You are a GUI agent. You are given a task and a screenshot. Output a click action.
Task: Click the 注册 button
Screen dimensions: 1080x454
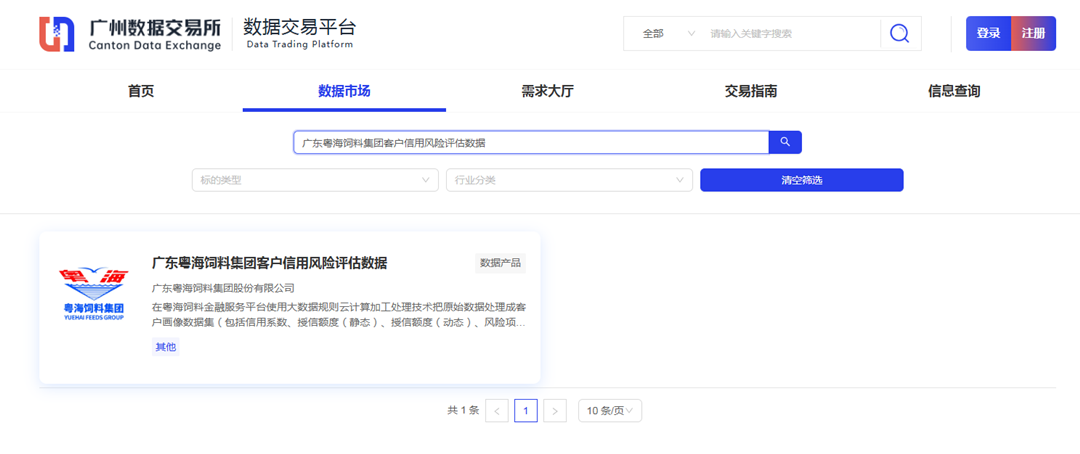pos(1033,33)
